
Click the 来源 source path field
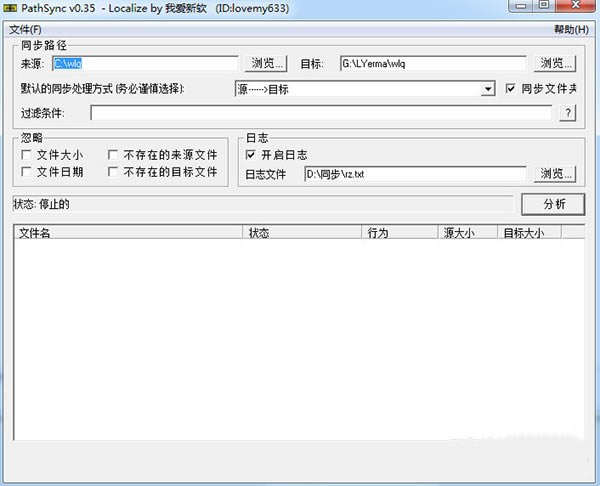(145, 64)
